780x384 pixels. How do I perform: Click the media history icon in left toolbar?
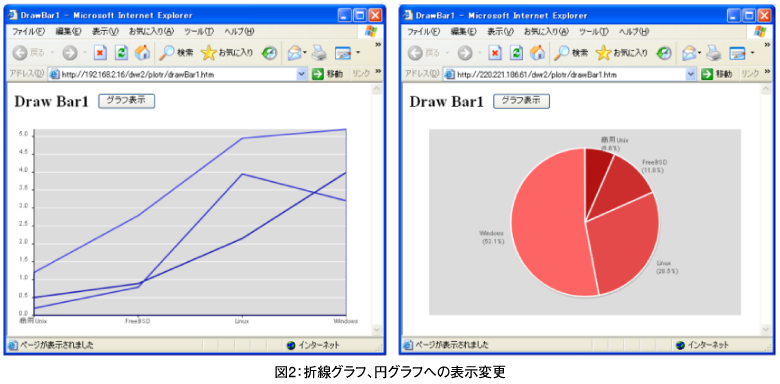pos(269,53)
